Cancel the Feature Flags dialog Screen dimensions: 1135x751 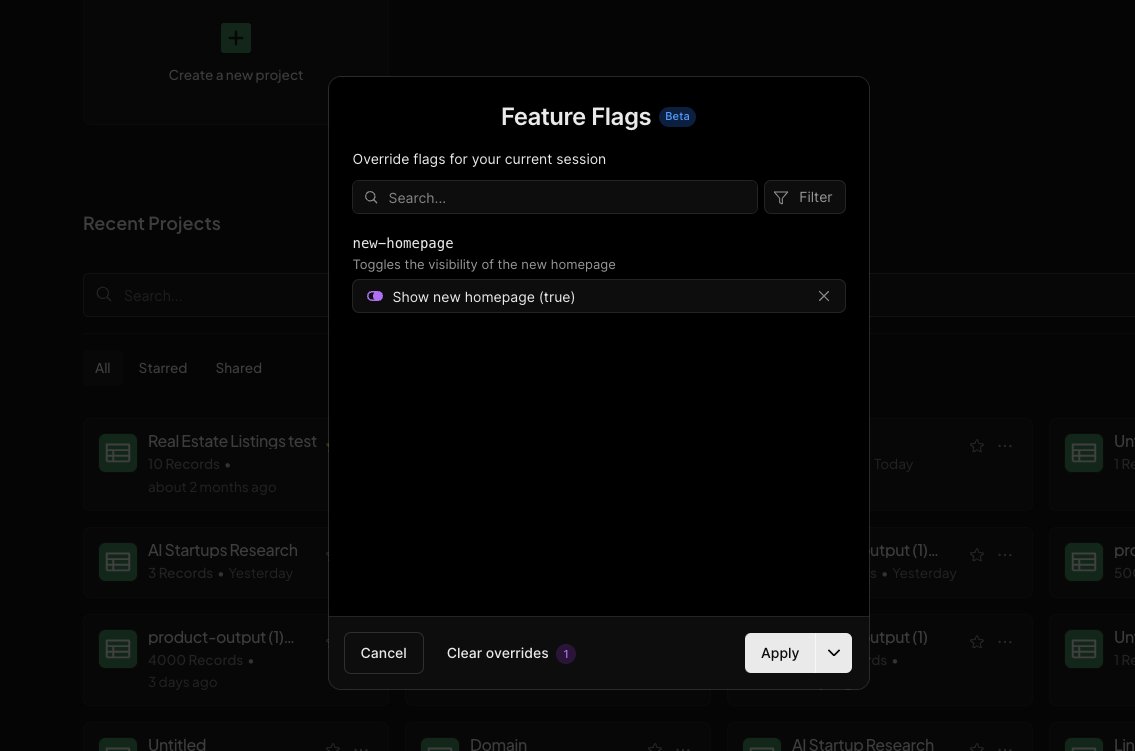(384, 653)
